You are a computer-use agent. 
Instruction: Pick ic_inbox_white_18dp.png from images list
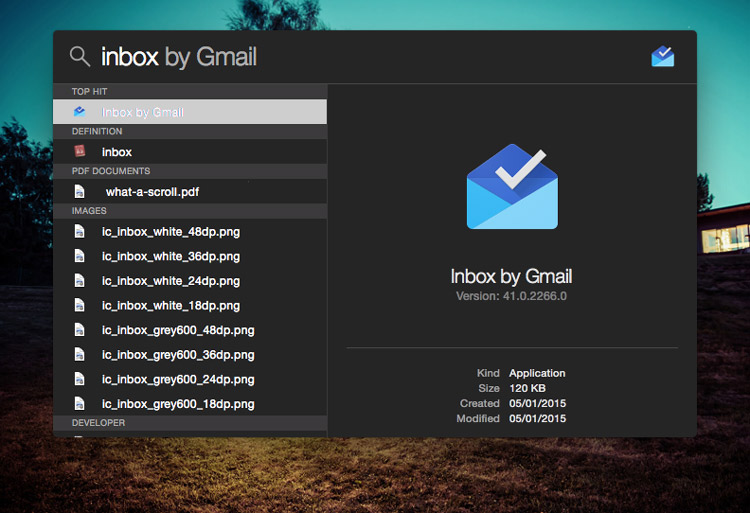point(170,306)
